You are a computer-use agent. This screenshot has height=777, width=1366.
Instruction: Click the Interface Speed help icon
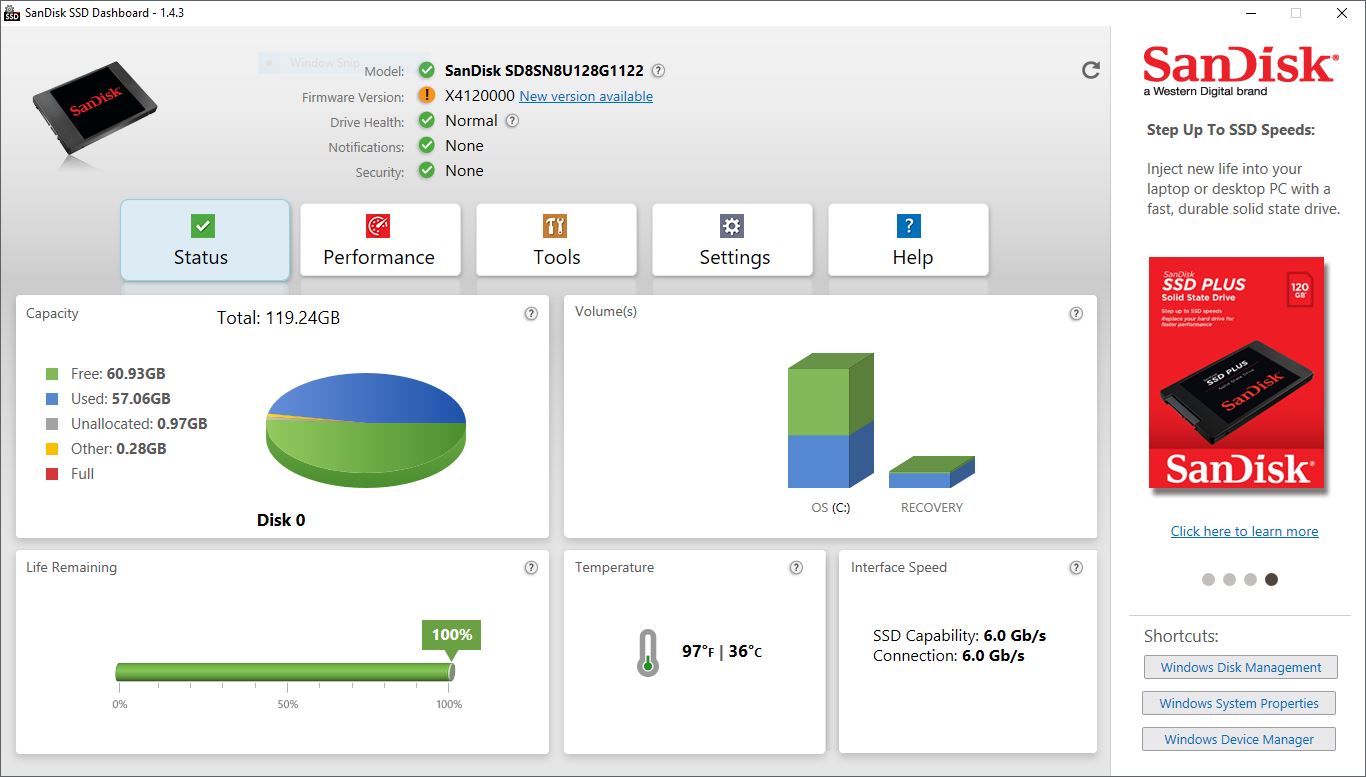point(1076,568)
